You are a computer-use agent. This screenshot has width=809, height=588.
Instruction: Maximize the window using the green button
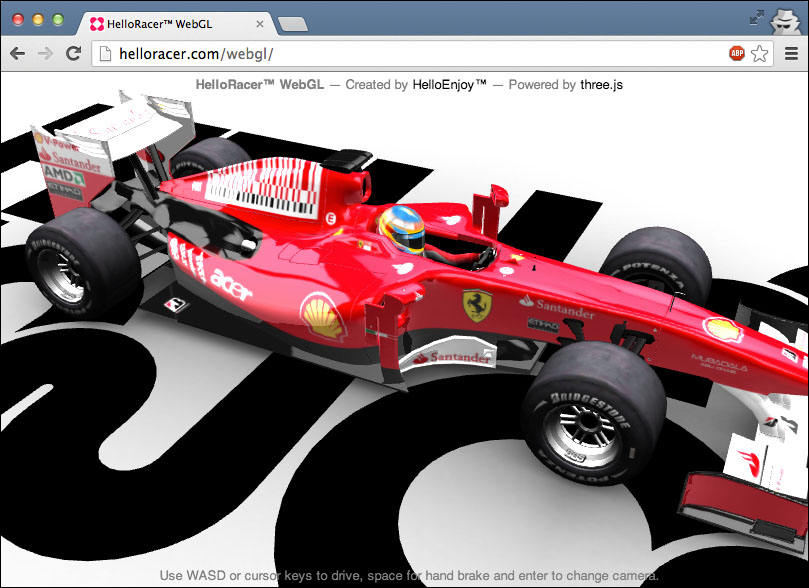(x=58, y=20)
